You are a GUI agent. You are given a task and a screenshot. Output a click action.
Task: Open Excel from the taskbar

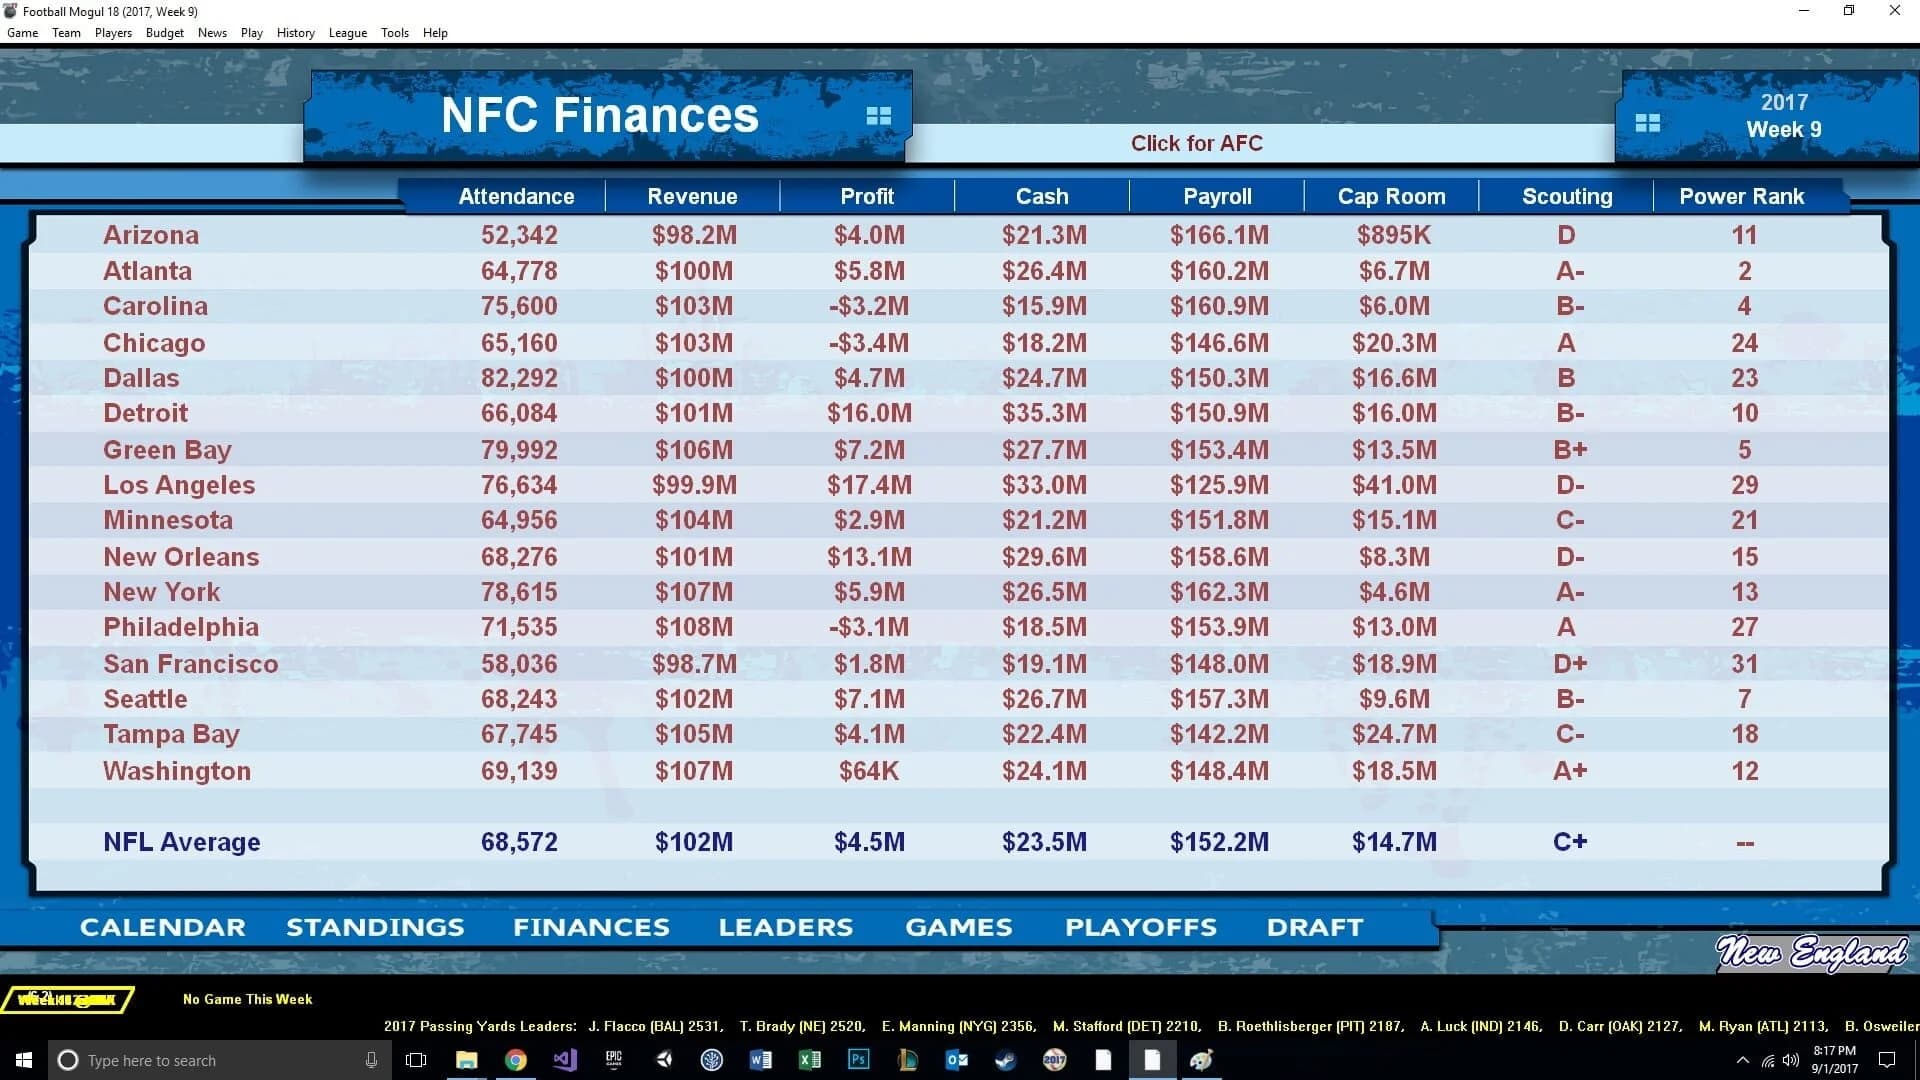pyautogui.click(x=810, y=1060)
